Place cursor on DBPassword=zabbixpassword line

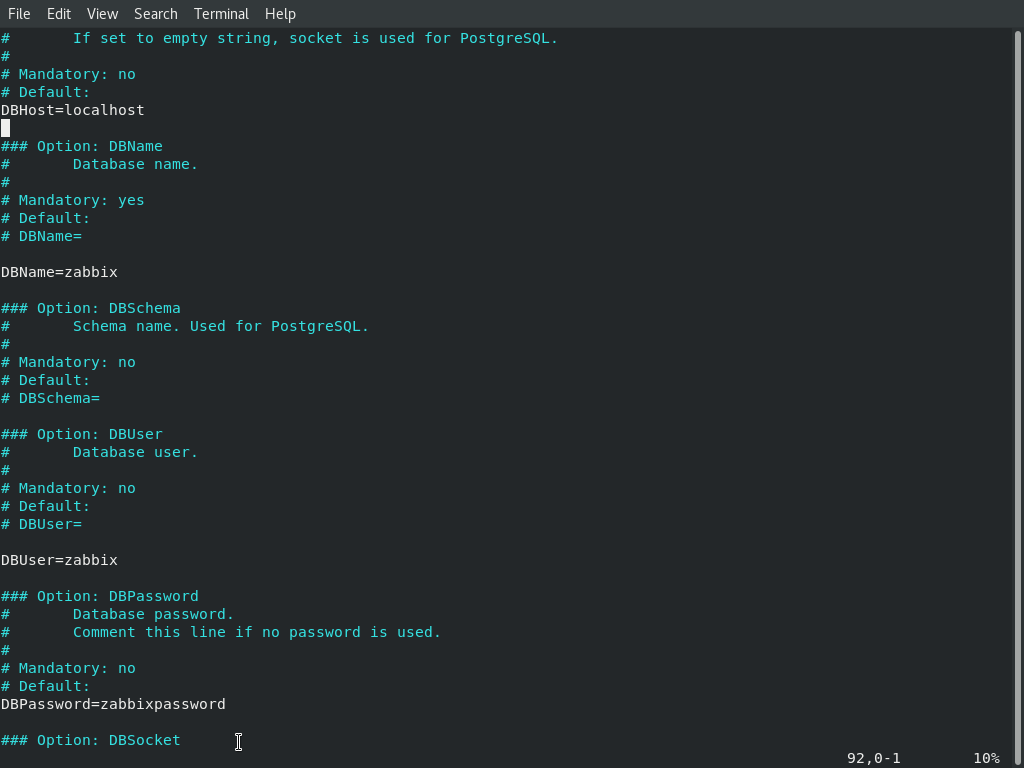[x=113, y=704]
